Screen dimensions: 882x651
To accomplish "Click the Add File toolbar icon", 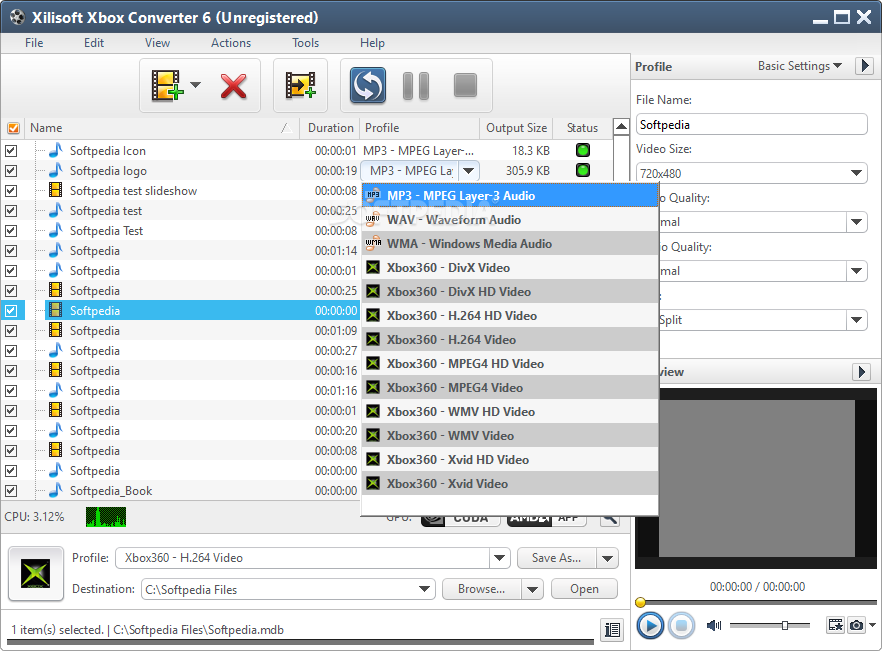I will point(167,86).
